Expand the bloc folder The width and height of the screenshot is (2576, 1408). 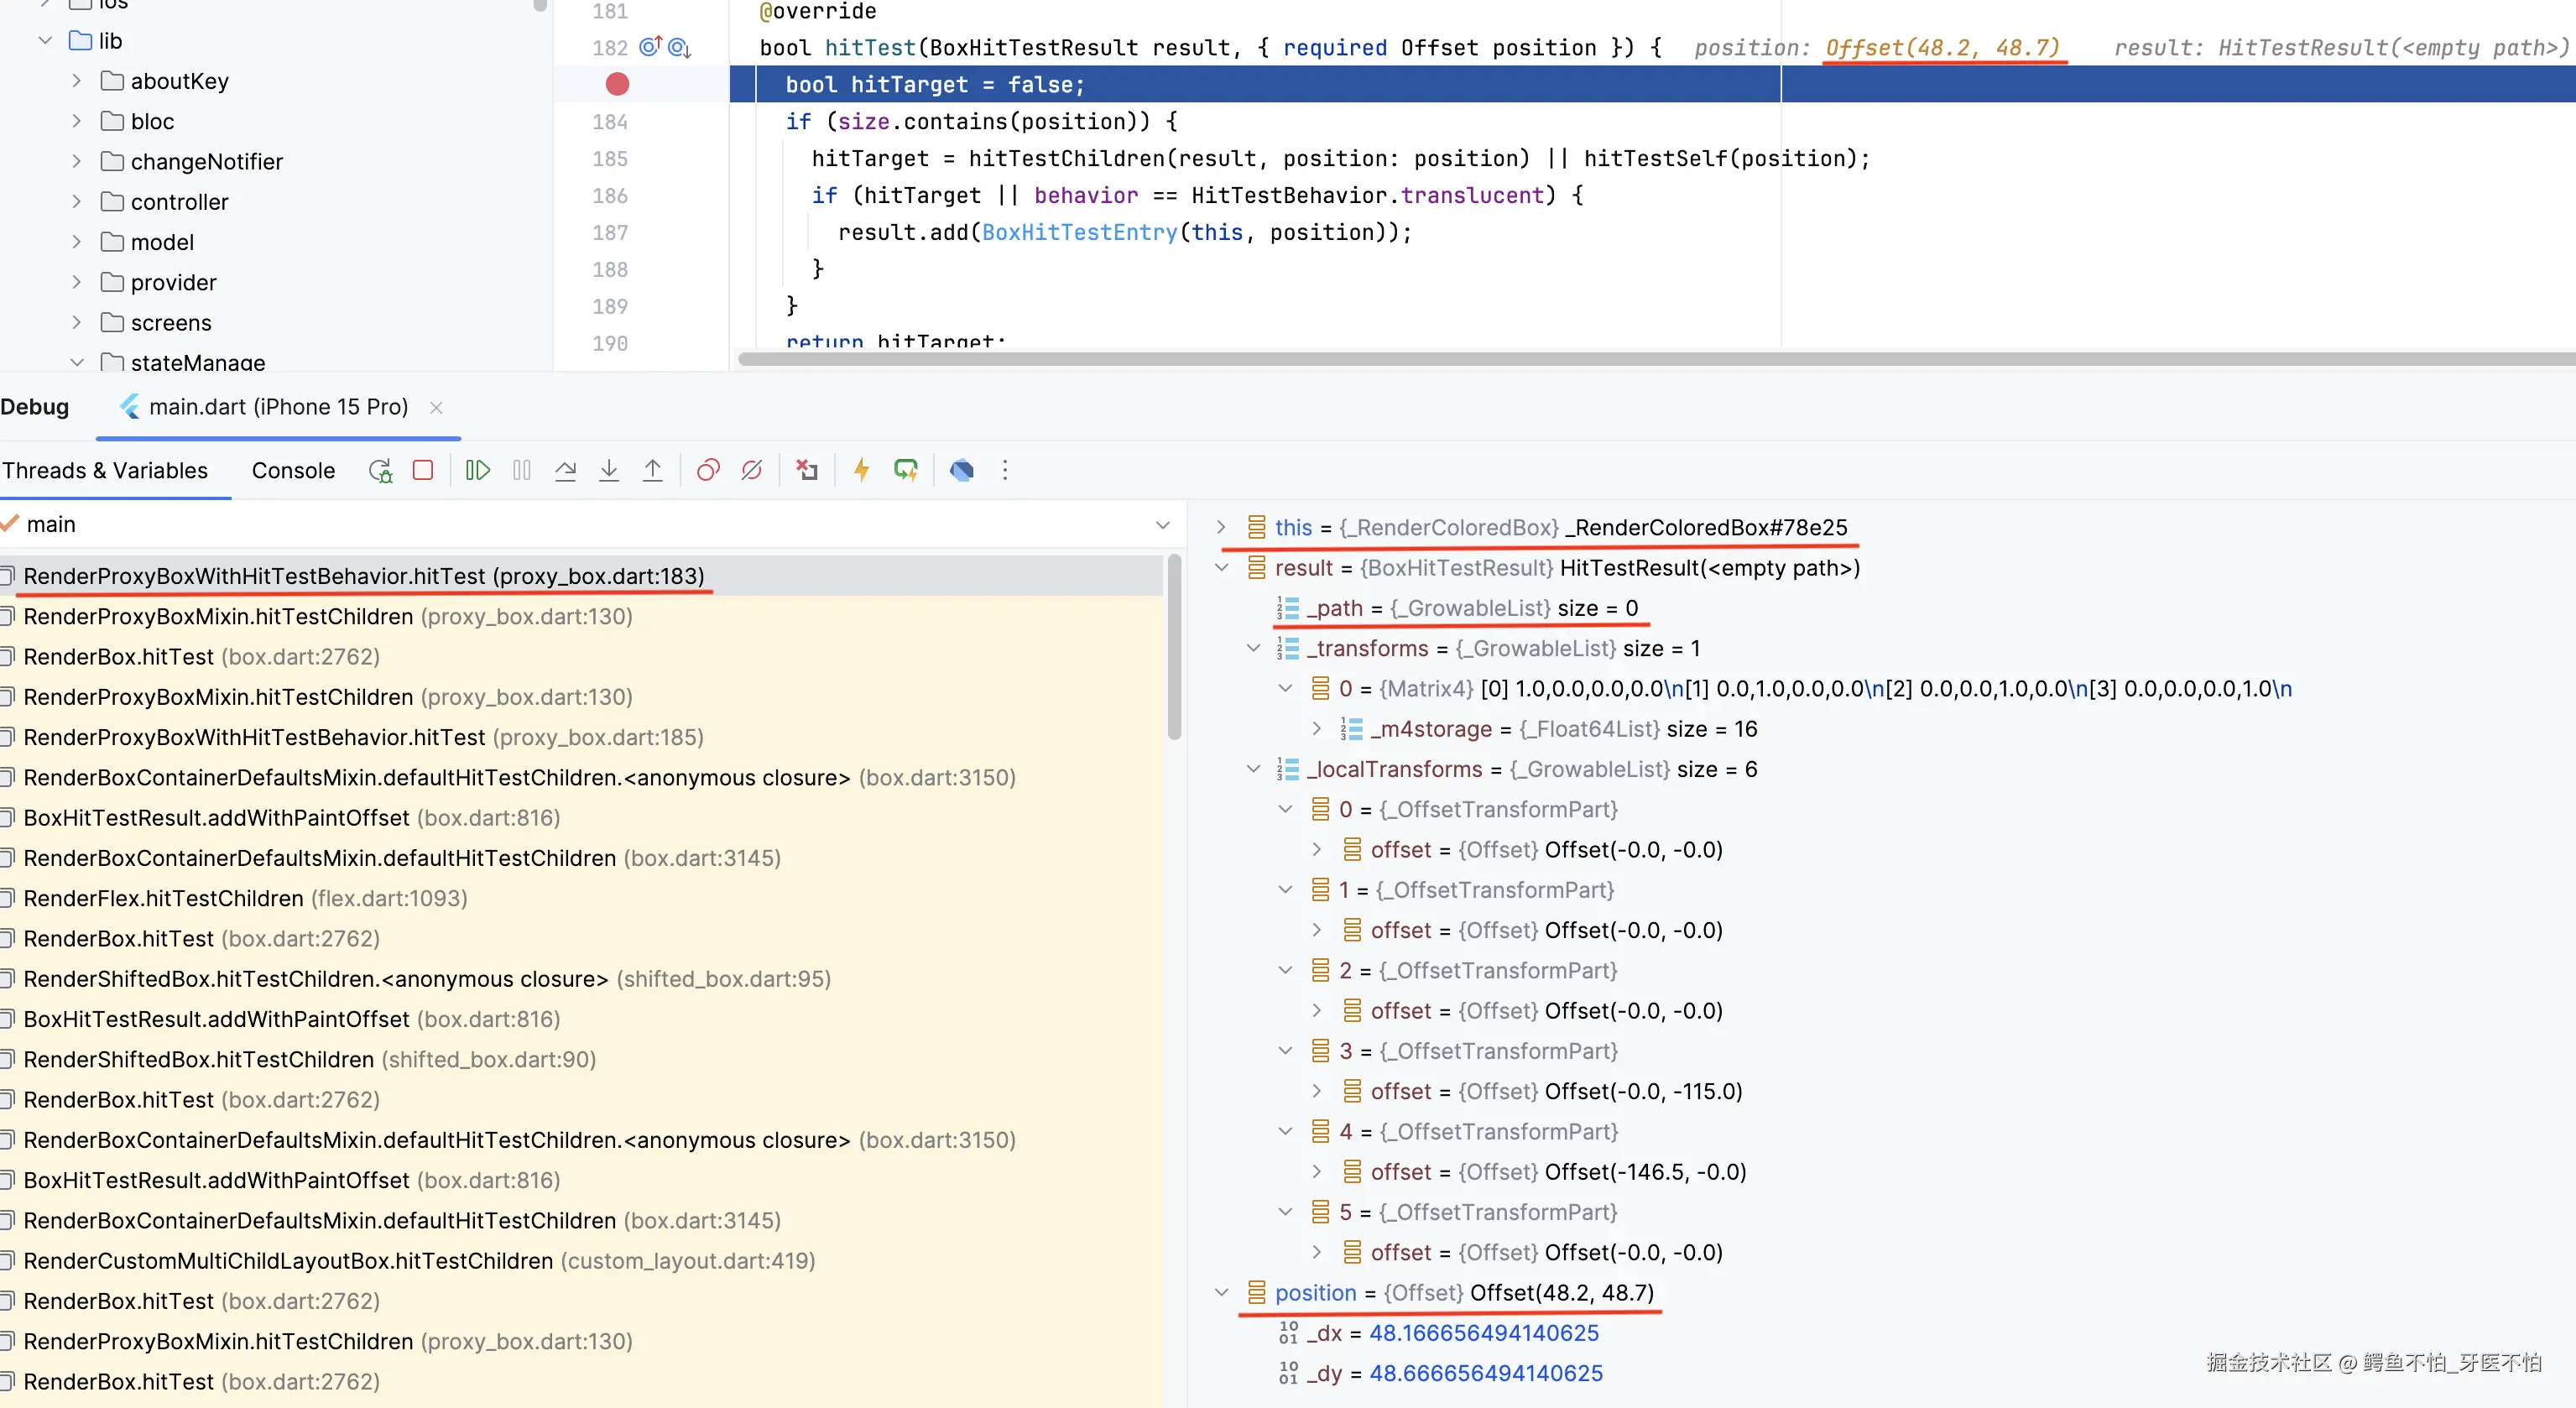coord(77,121)
